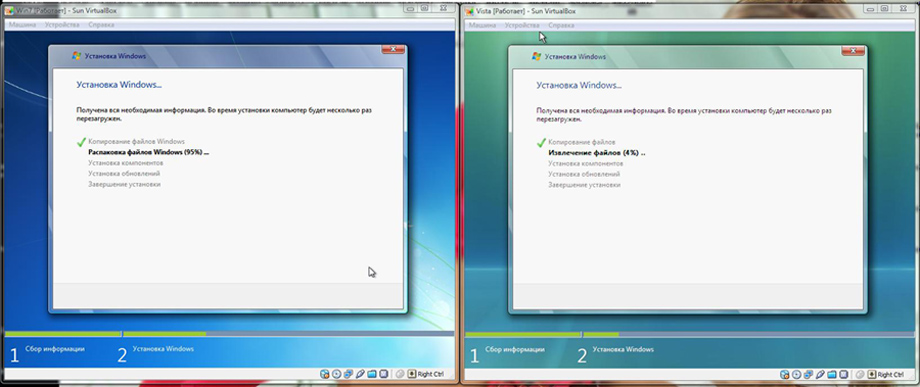Open the Устройства menu in Vista VirtualBox window
Viewport: 920px width, 387px height.
coord(522,25)
